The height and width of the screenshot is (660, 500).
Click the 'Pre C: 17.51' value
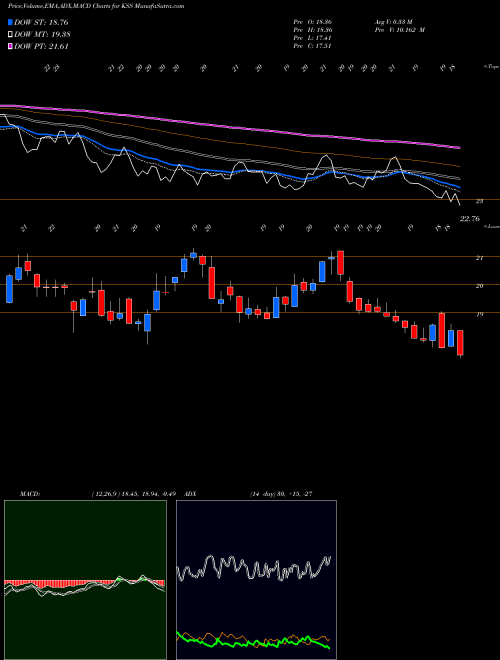point(311,46)
